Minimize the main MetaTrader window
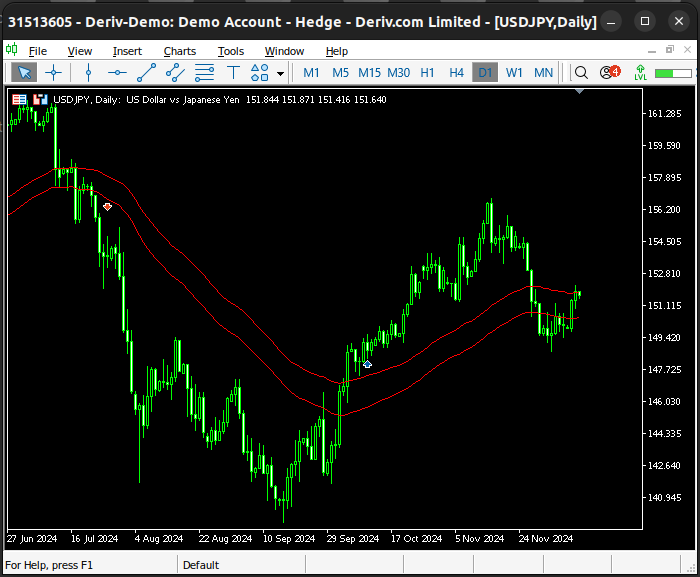Viewport: 700px width, 577px height. [x=611, y=21]
